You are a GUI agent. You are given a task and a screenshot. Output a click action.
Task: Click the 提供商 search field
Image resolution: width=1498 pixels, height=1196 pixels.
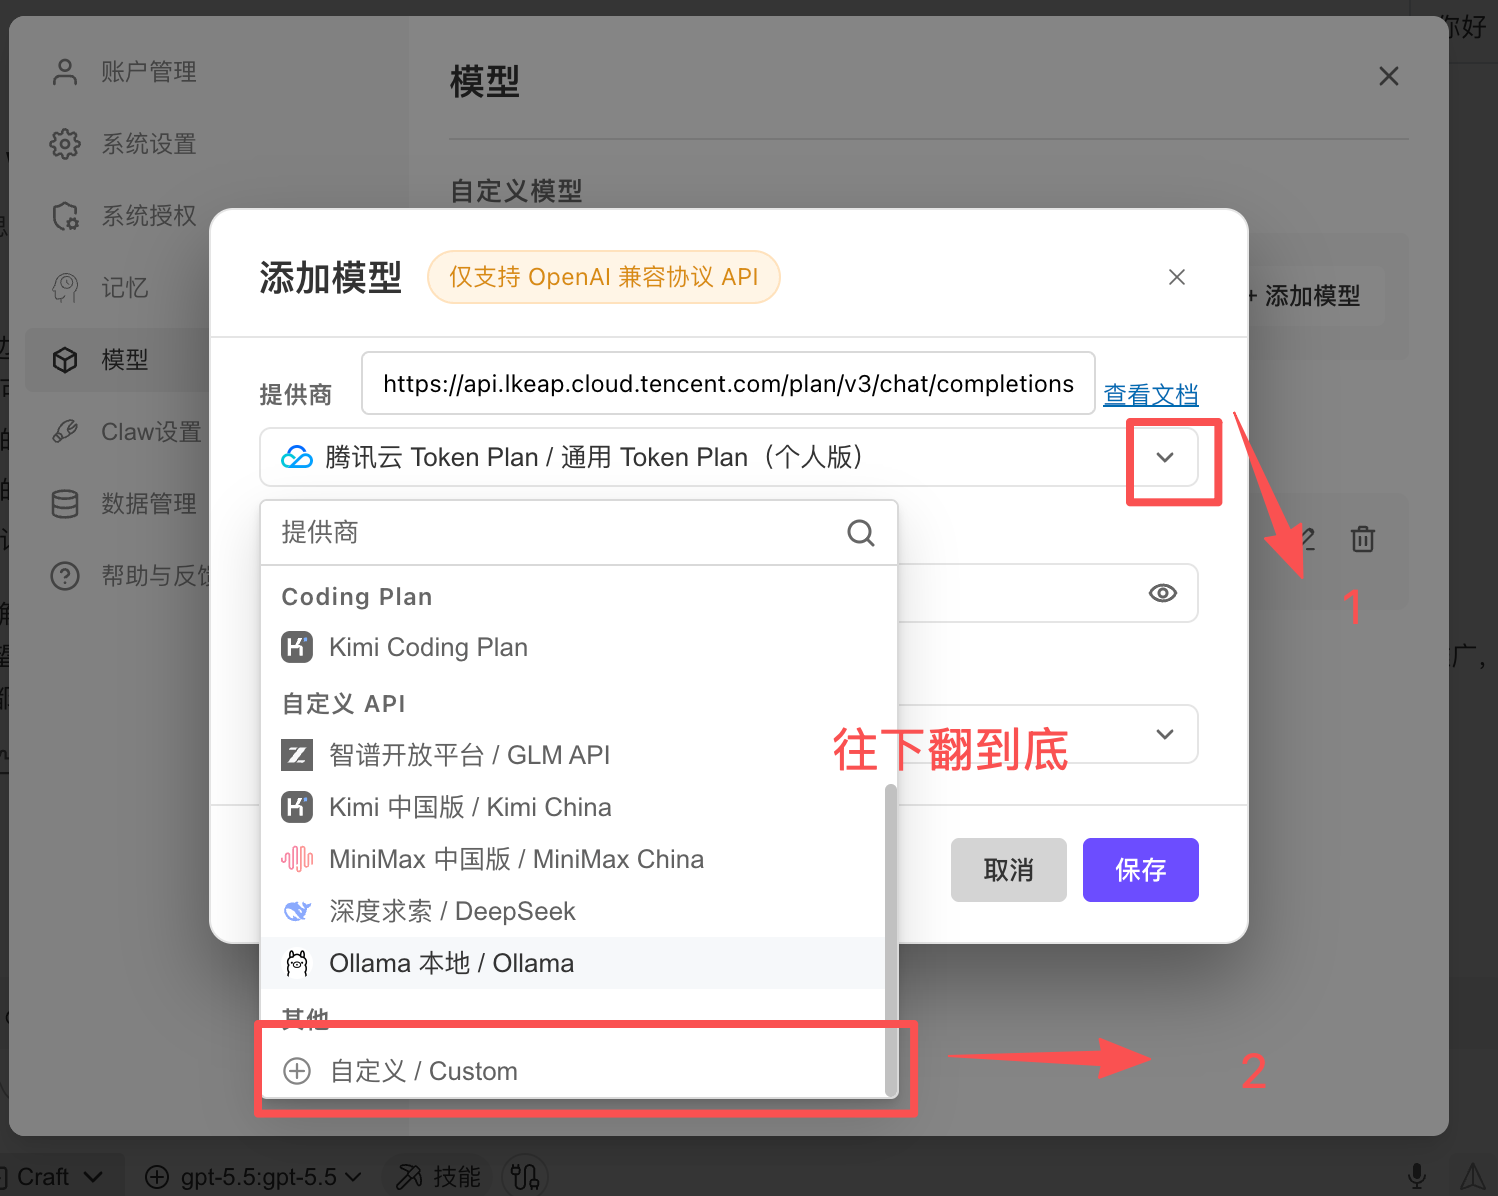tap(579, 533)
